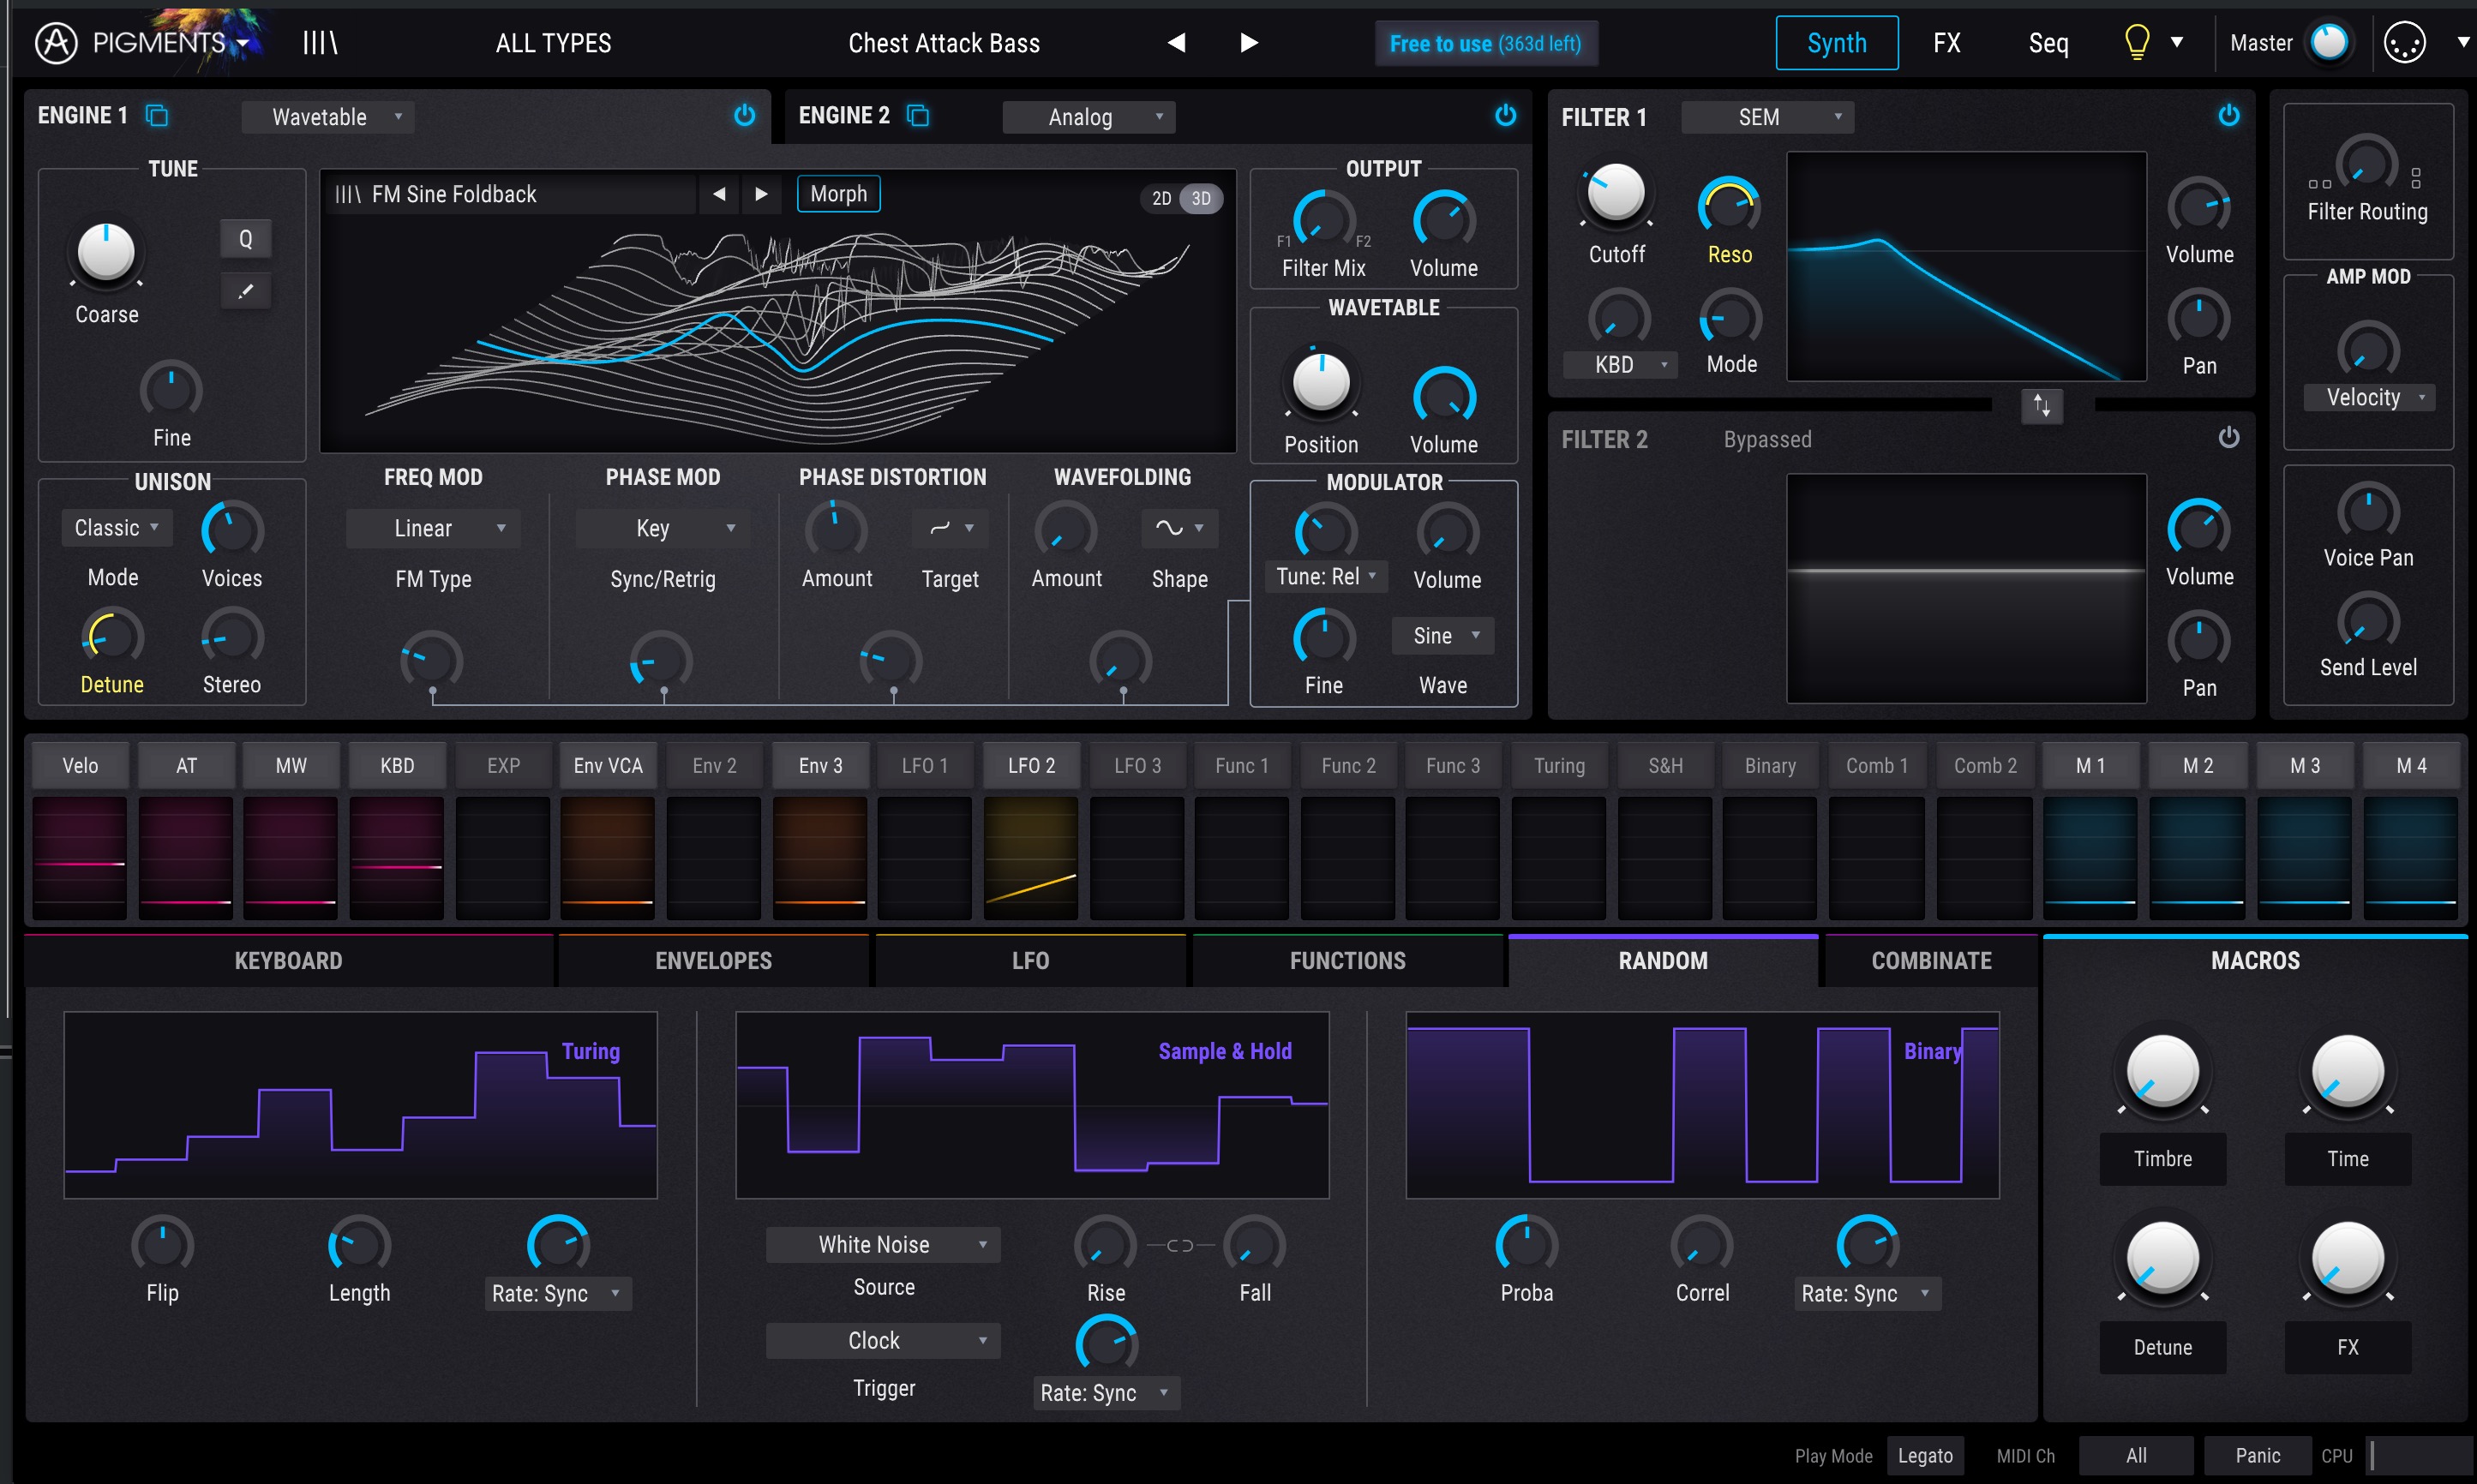Open Phase Mod Key sync dropdown
The width and height of the screenshot is (2477, 1484).
pos(663,528)
